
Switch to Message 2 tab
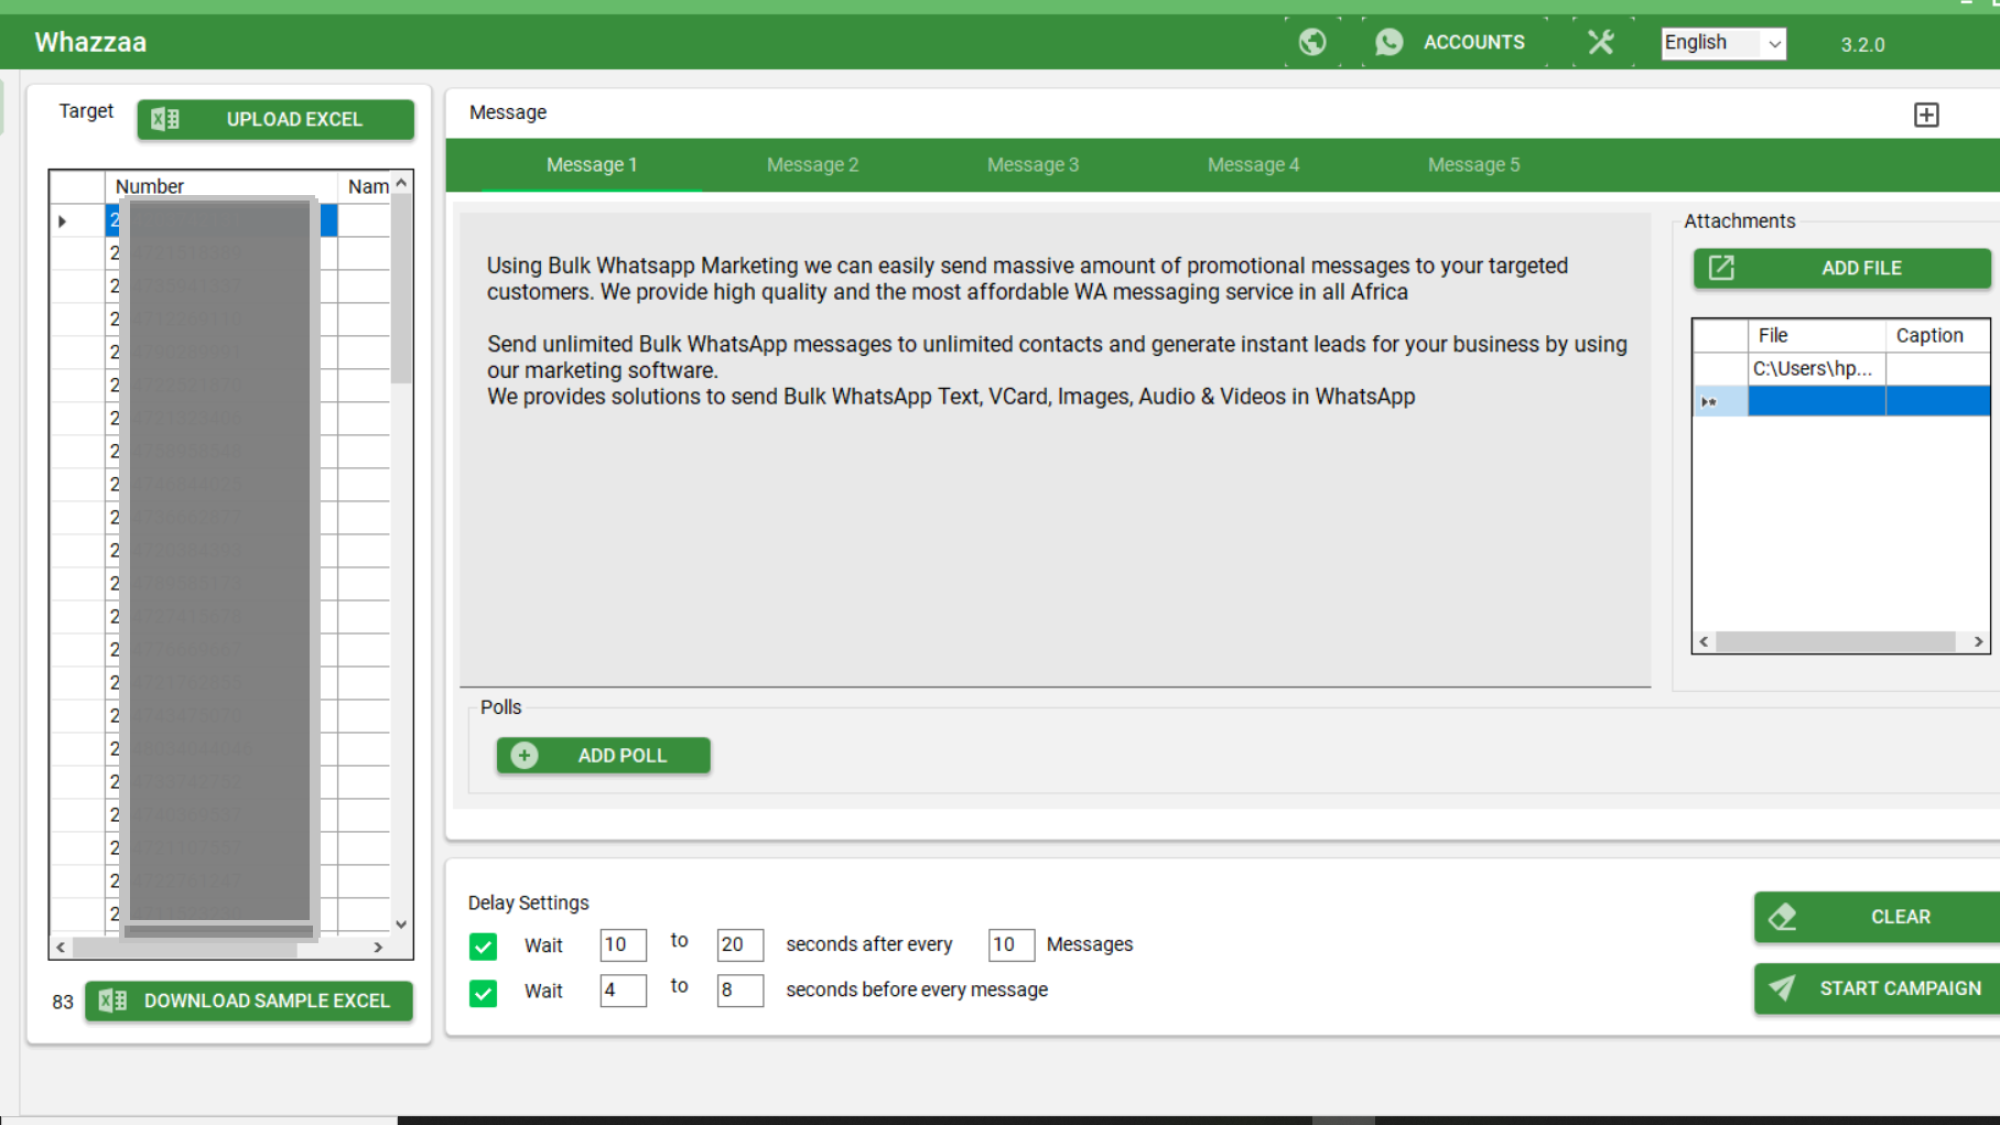click(812, 165)
